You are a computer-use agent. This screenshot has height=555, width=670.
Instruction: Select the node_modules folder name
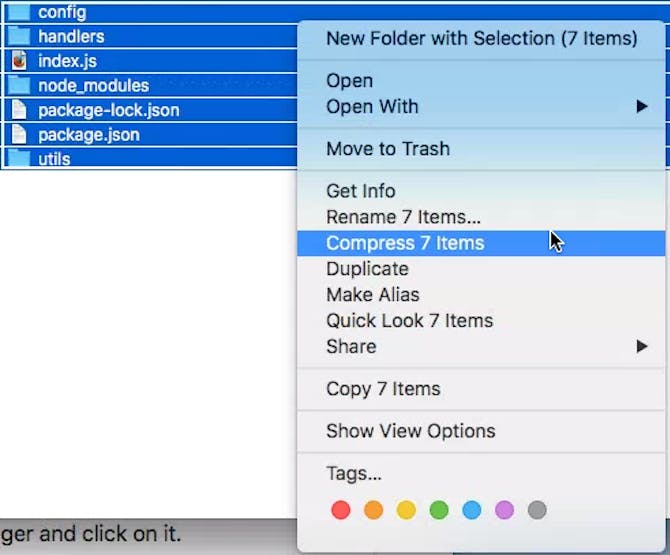(x=94, y=86)
